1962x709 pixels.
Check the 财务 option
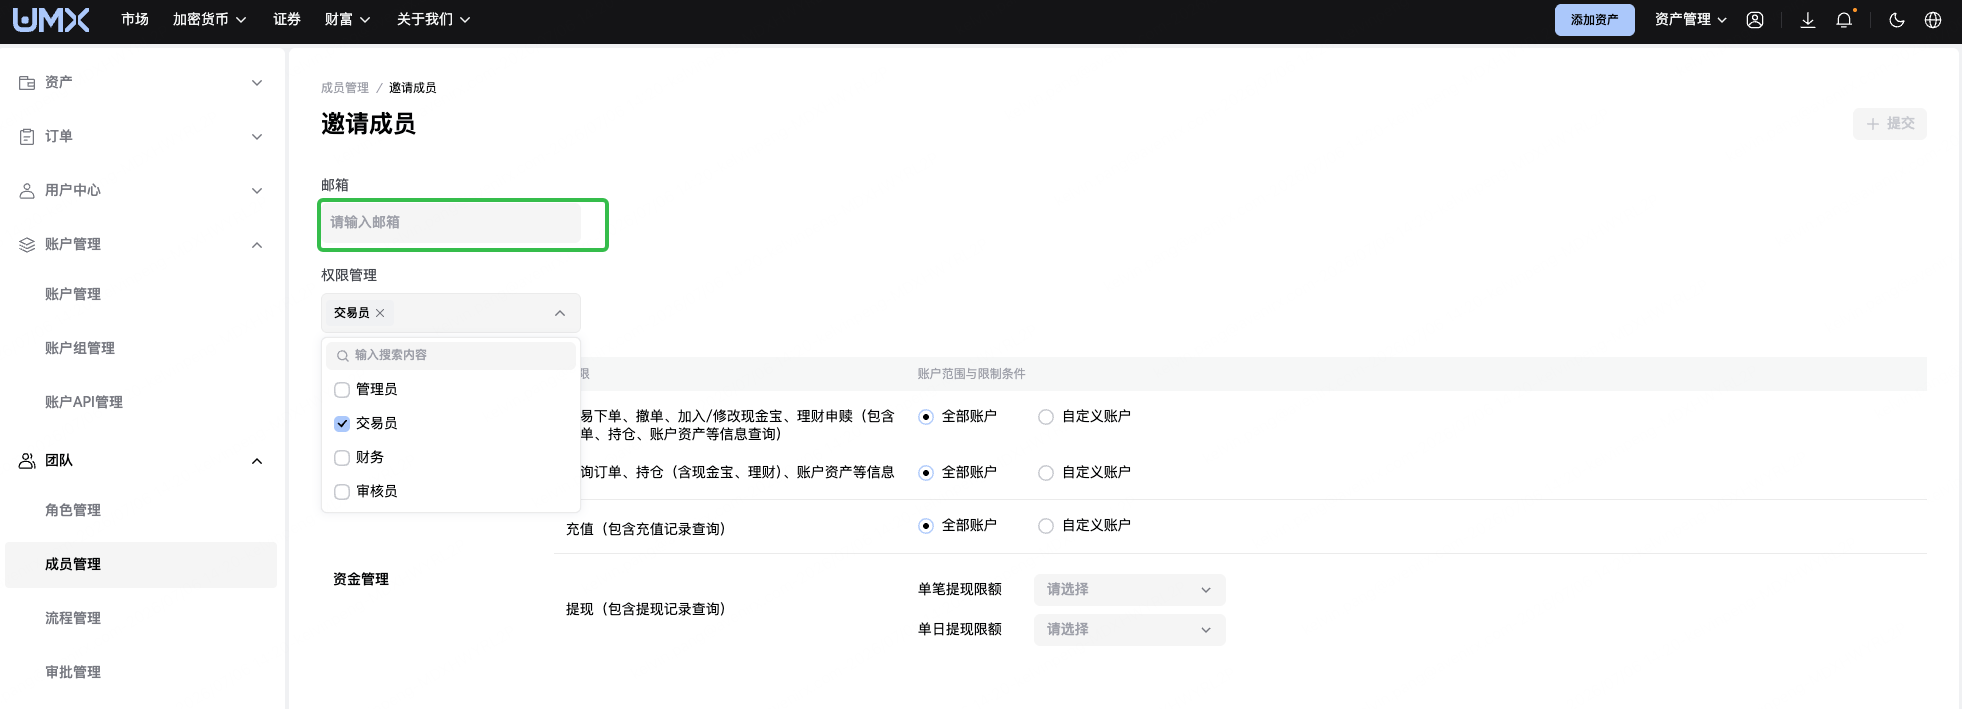point(342,458)
